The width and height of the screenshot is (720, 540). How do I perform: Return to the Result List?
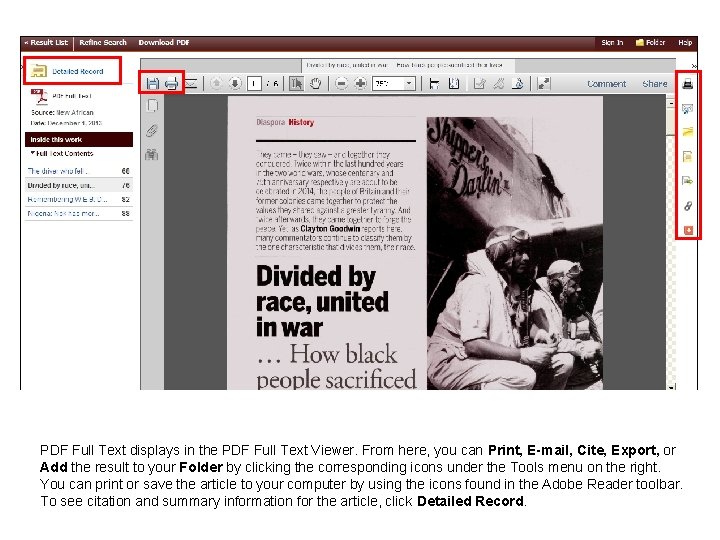46,42
